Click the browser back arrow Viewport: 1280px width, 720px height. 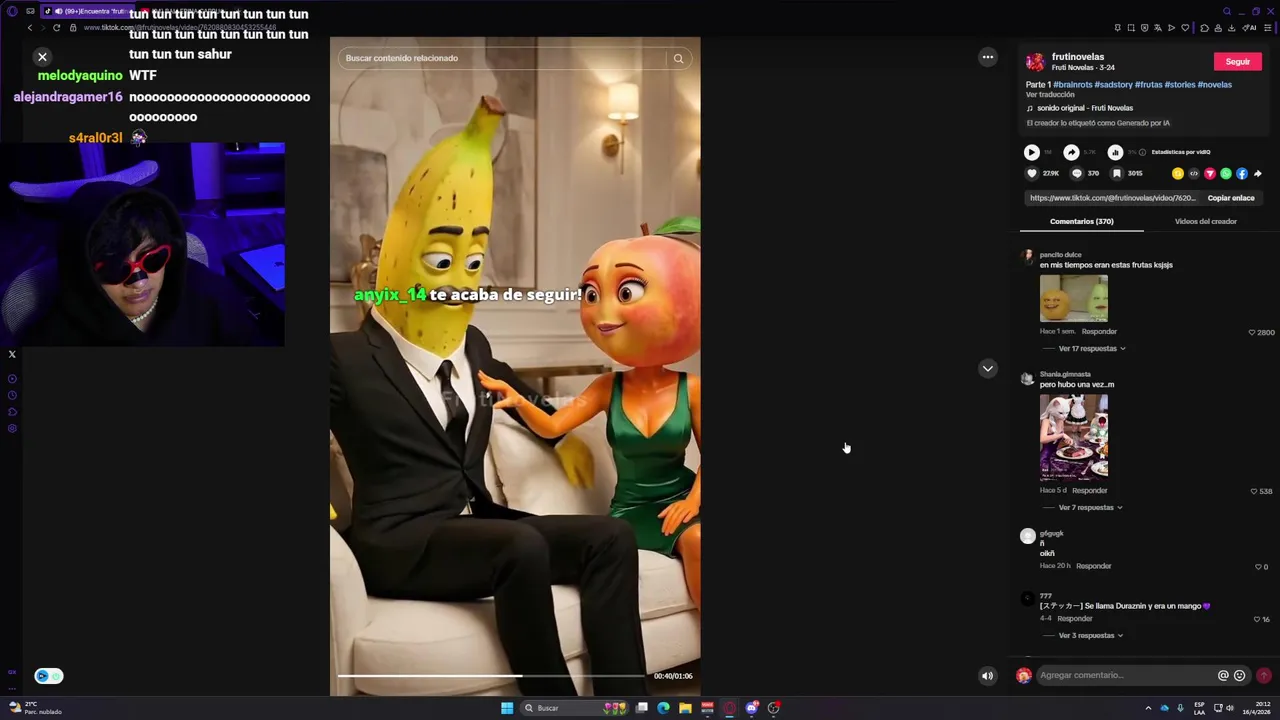(29, 27)
